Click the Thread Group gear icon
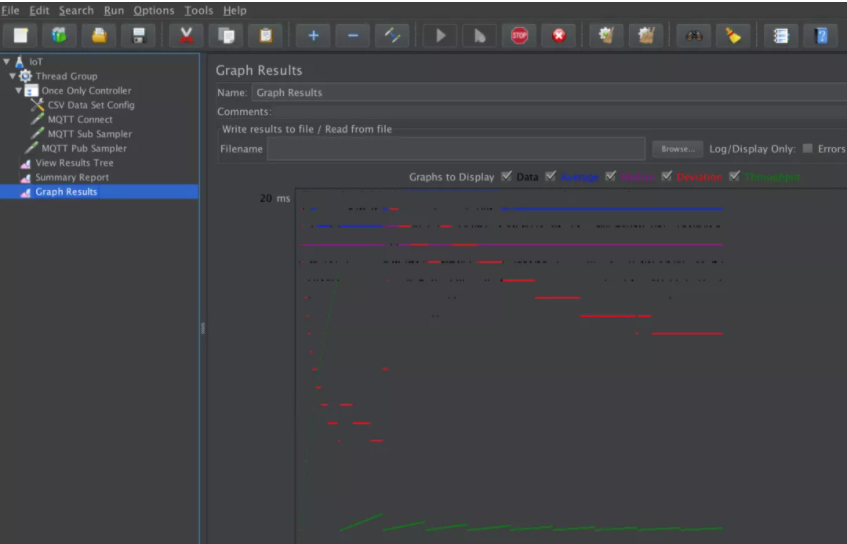Screen dimensions: 847x544 click(x=25, y=76)
